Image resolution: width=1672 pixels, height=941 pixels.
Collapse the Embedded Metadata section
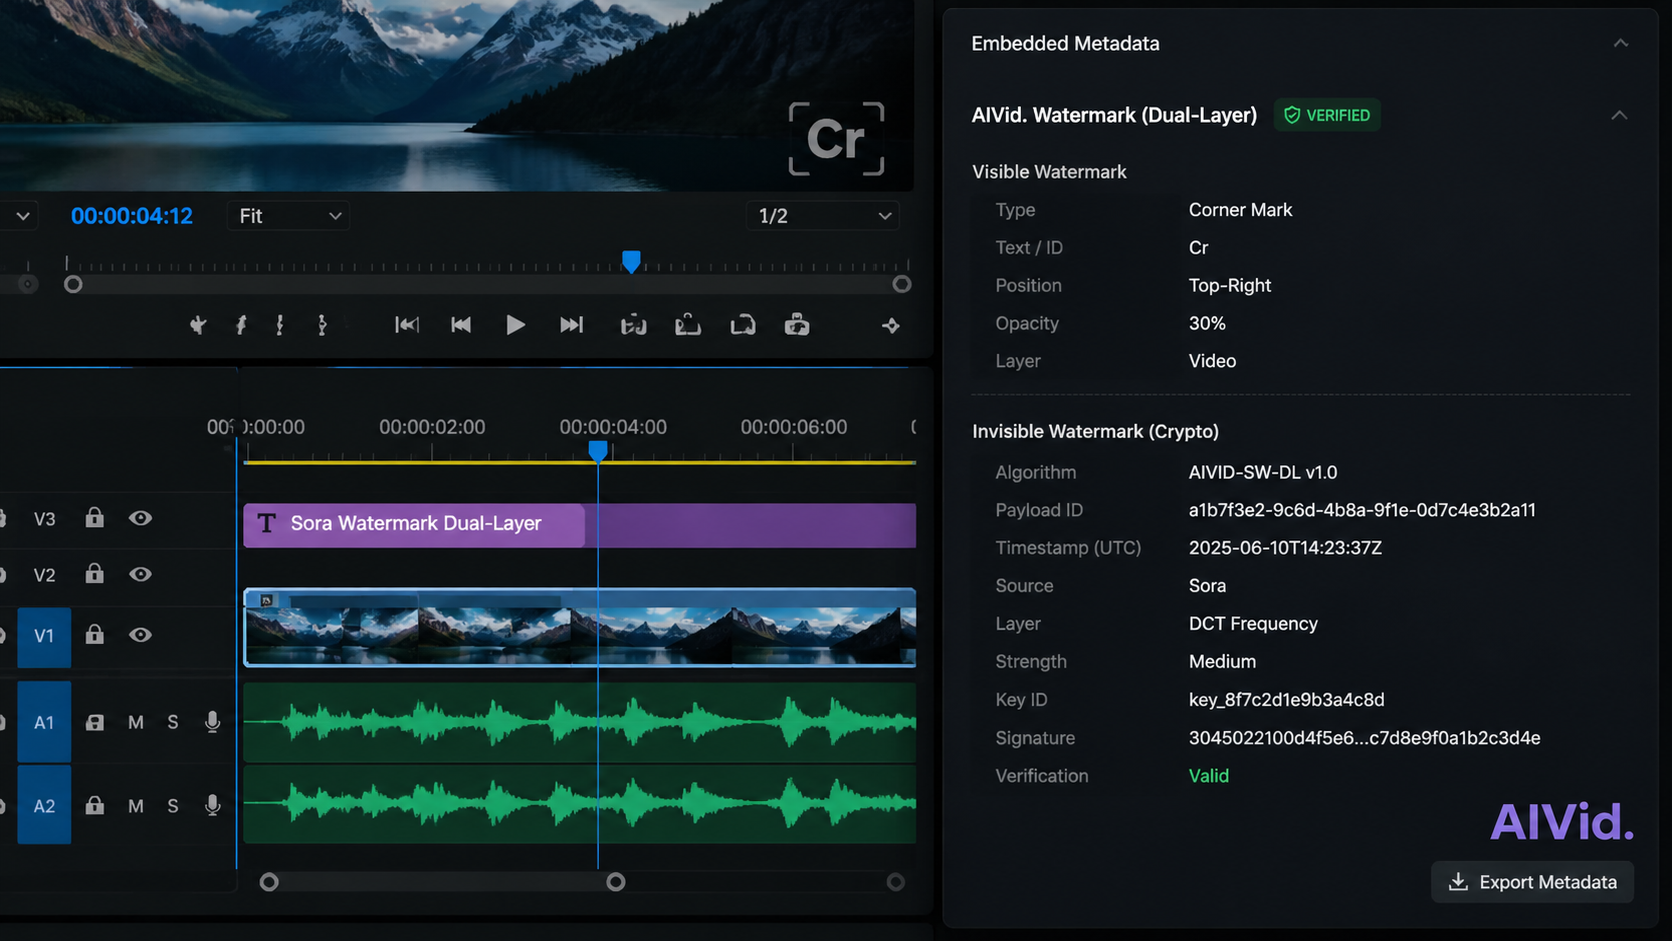coord(1621,43)
